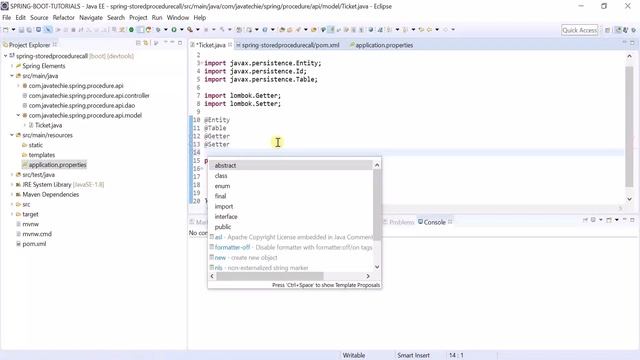Click 'Smart Insert' in the status bar
The height and width of the screenshot is (360, 640).
[x=413, y=356]
